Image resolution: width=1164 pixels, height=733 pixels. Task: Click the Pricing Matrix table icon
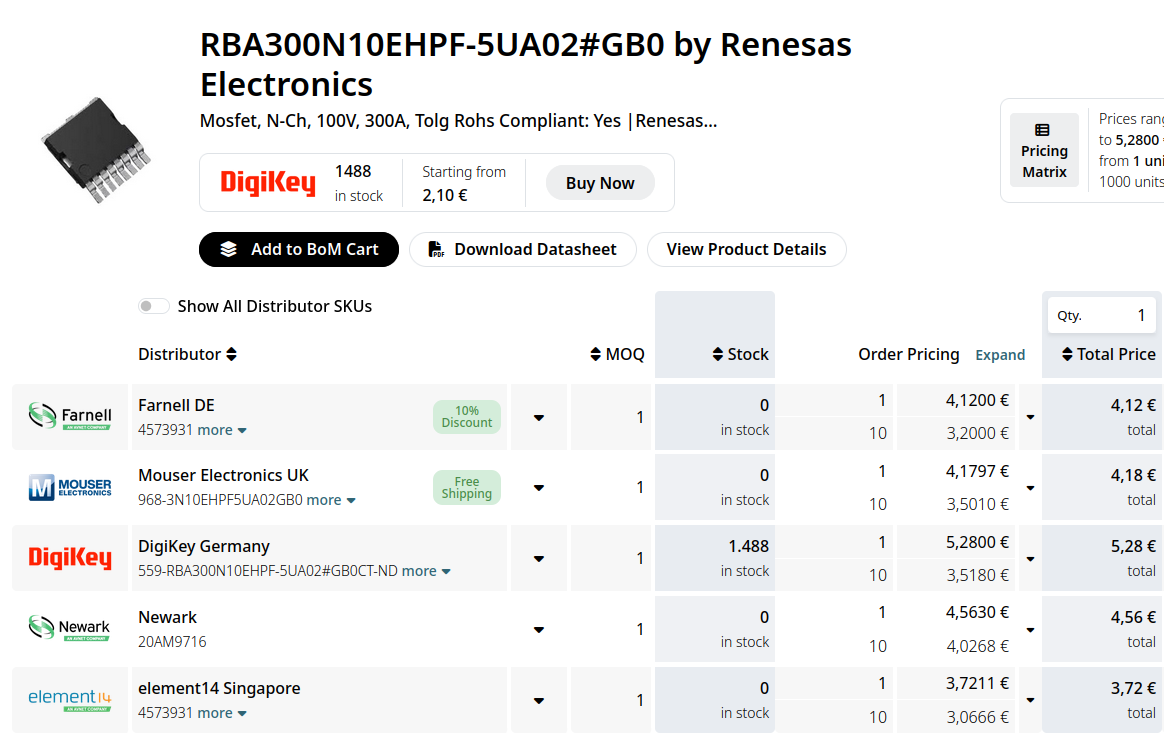point(1042,130)
